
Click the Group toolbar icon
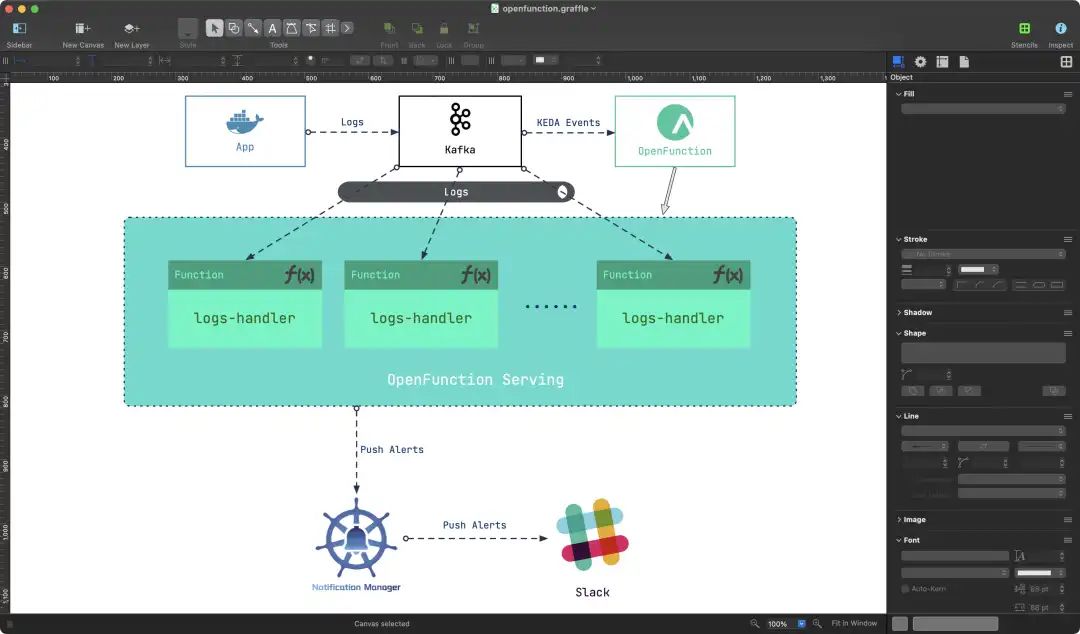(473, 28)
